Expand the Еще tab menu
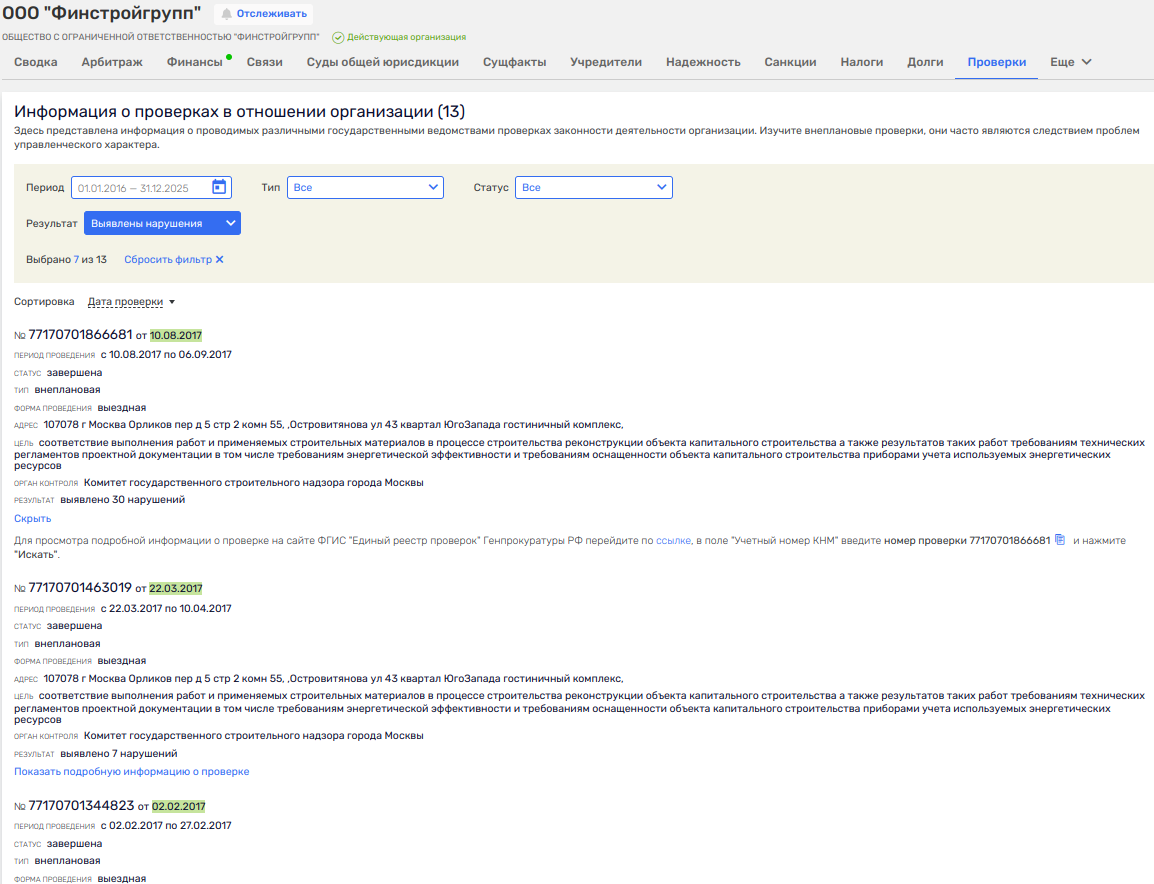The height and width of the screenshot is (884, 1154). pyautogui.click(x=1070, y=62)
